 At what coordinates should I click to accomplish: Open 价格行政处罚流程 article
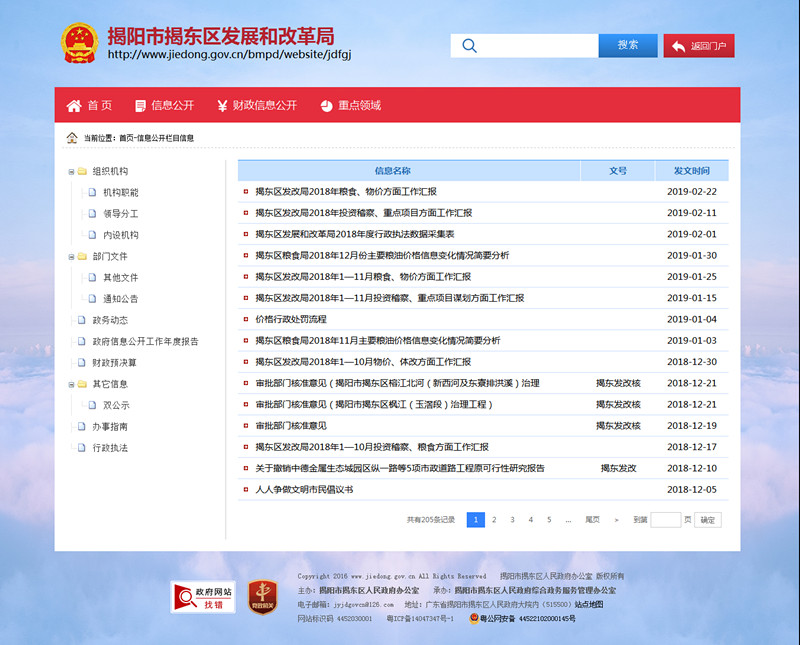pos(291,319)
